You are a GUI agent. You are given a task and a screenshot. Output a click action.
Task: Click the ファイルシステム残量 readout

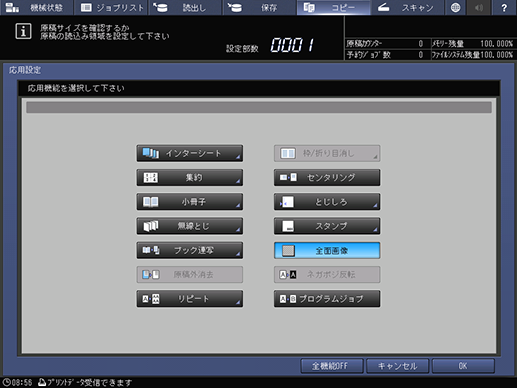[472, 55]
